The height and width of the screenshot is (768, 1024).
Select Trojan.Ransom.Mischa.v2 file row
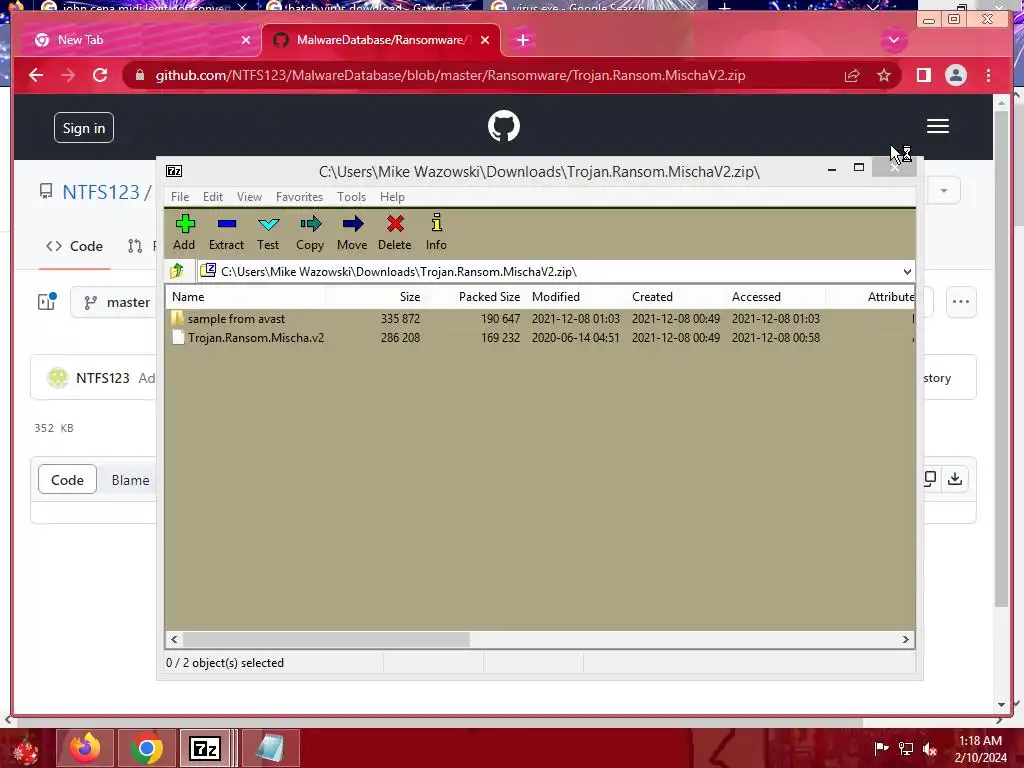540,338
